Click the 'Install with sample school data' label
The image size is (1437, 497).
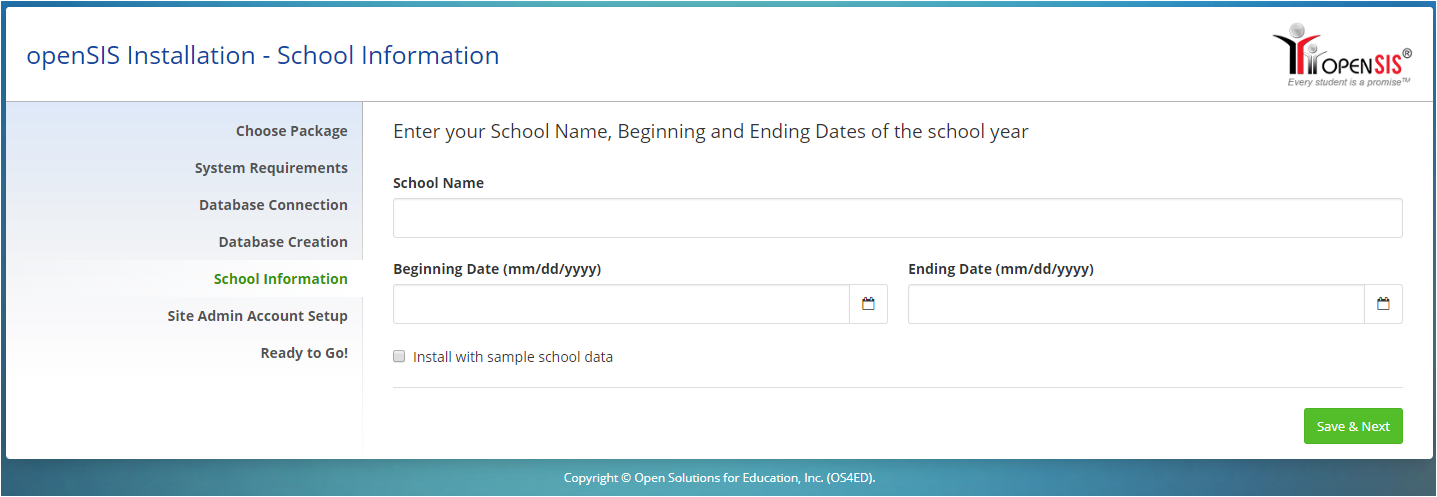(512, 357)
